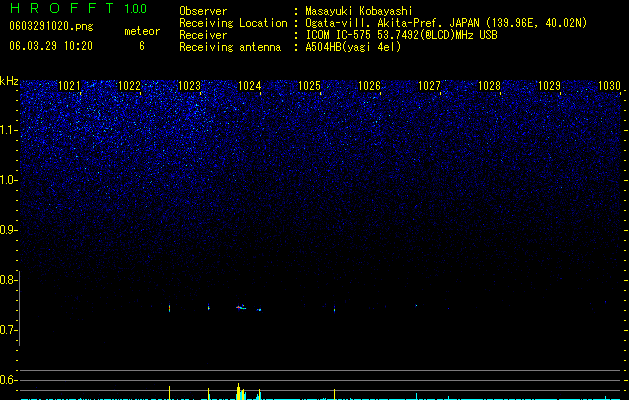Click the meteor count value 6
This screenshot has width=629, height=400.
[142, 46]
